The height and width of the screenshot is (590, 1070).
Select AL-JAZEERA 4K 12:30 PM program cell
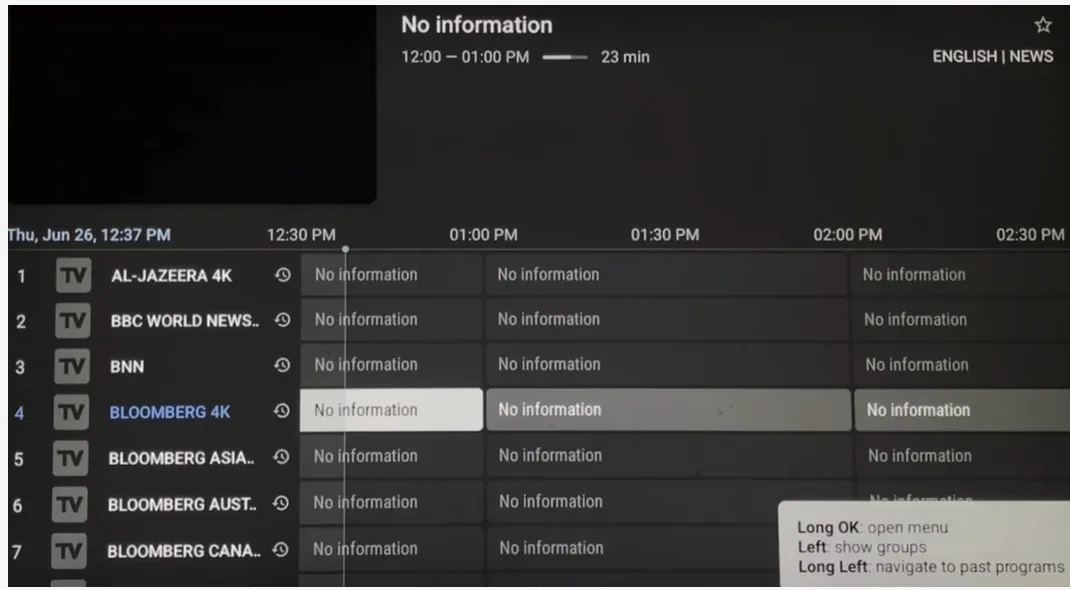point(392,274)
